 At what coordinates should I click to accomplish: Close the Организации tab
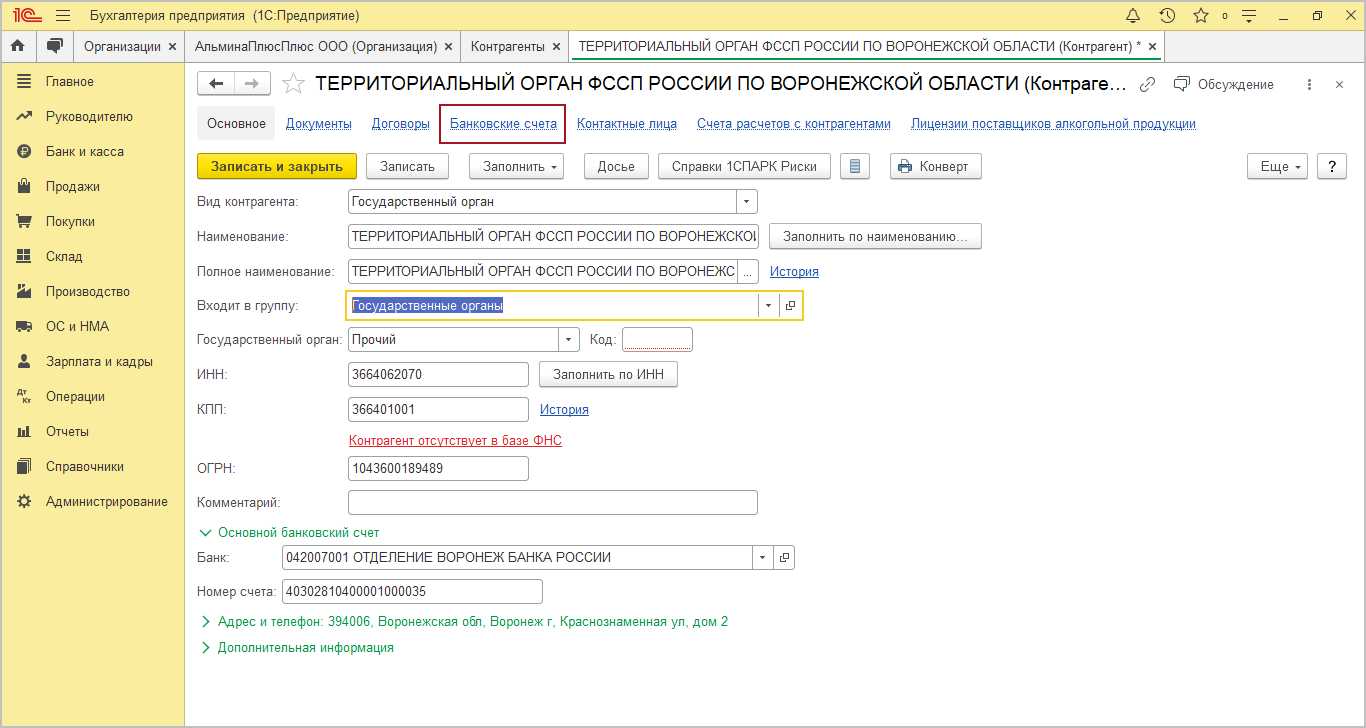pyautogui.click(x=172, y=47)
